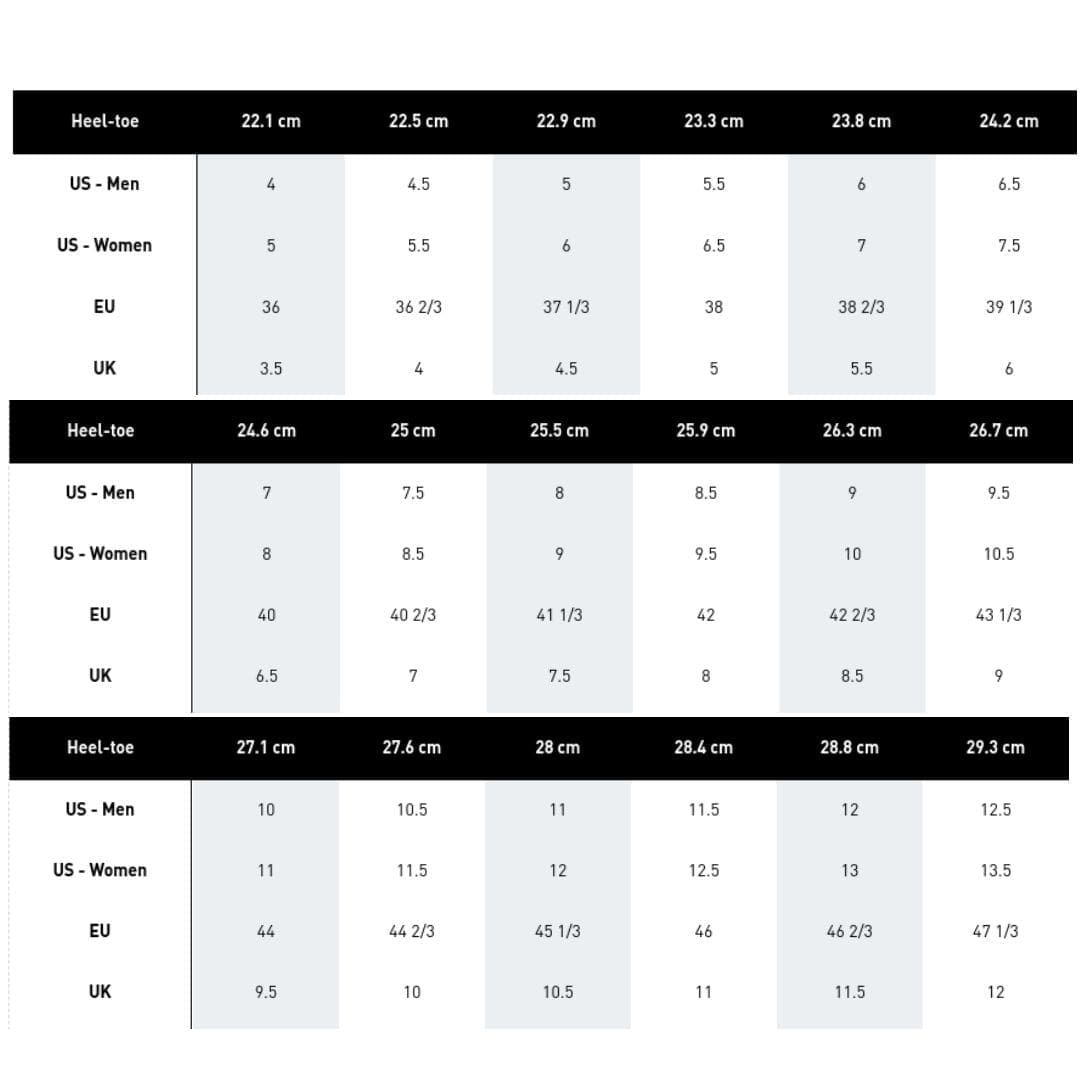The height and width of the screenshot is (1080, 1080).
Task: Select the 23.8 cm column header
Action: click(861, 121)
